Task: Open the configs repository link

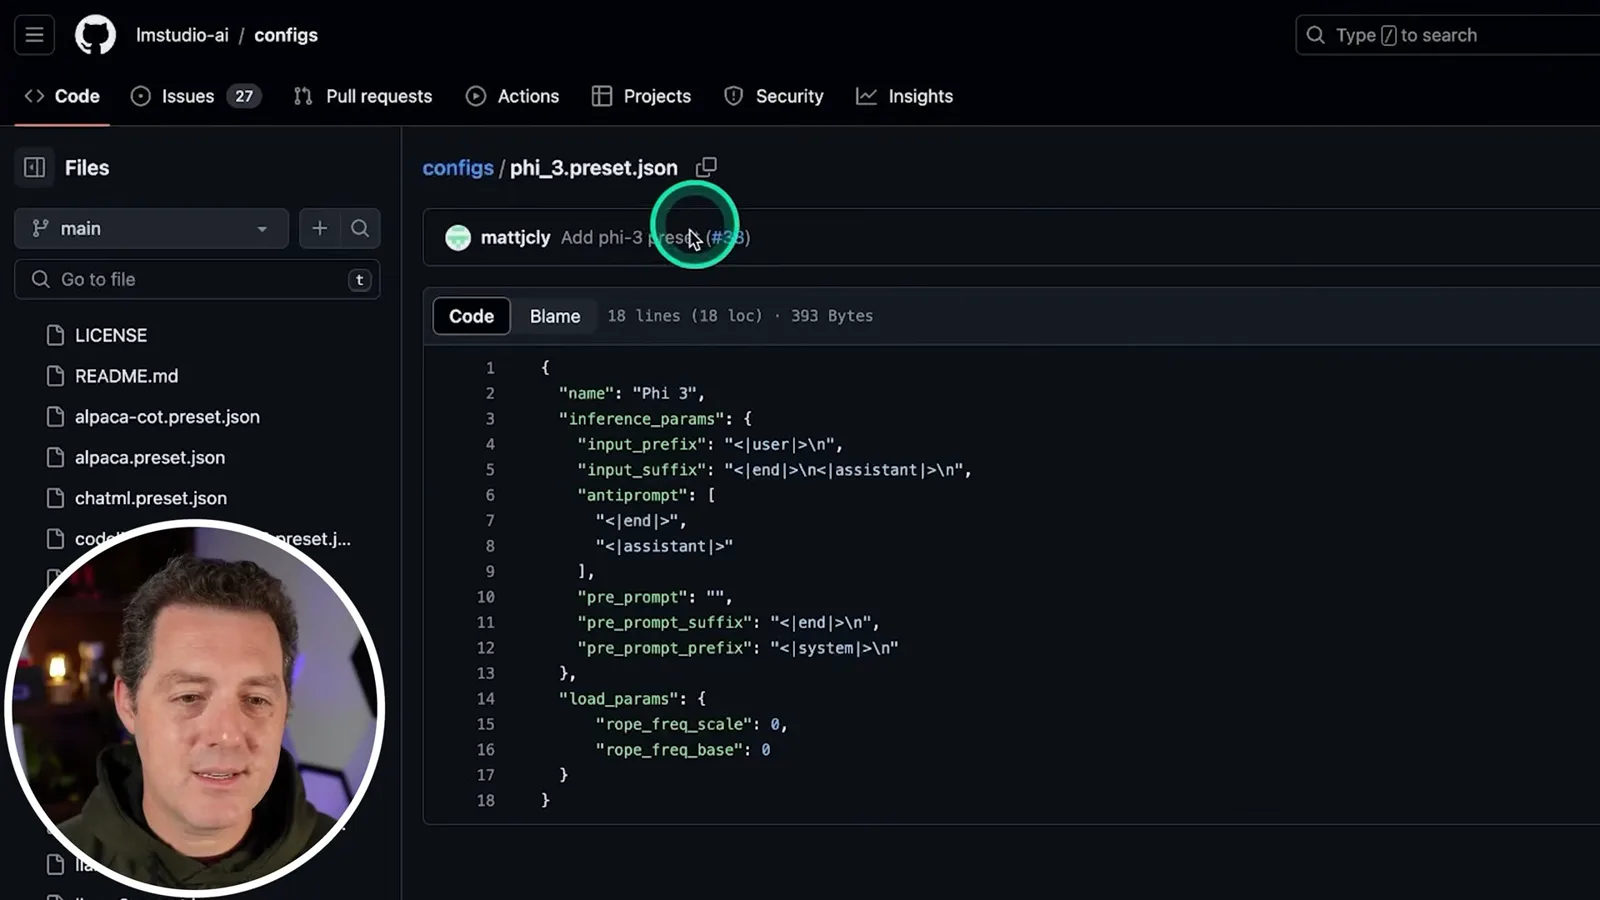Action: click(x=286, y=35)
